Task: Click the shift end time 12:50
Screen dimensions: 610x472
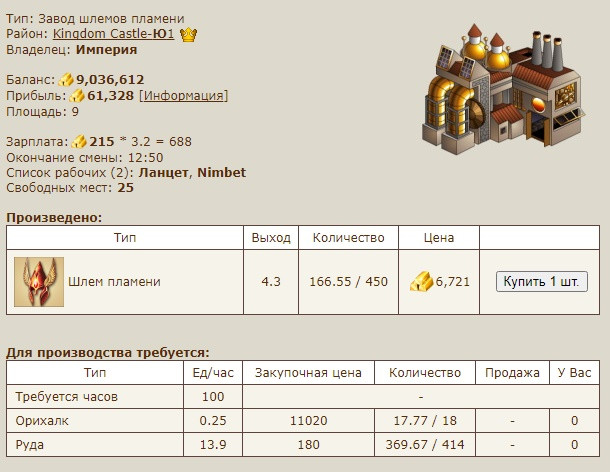Action: (x=145, y=158)
